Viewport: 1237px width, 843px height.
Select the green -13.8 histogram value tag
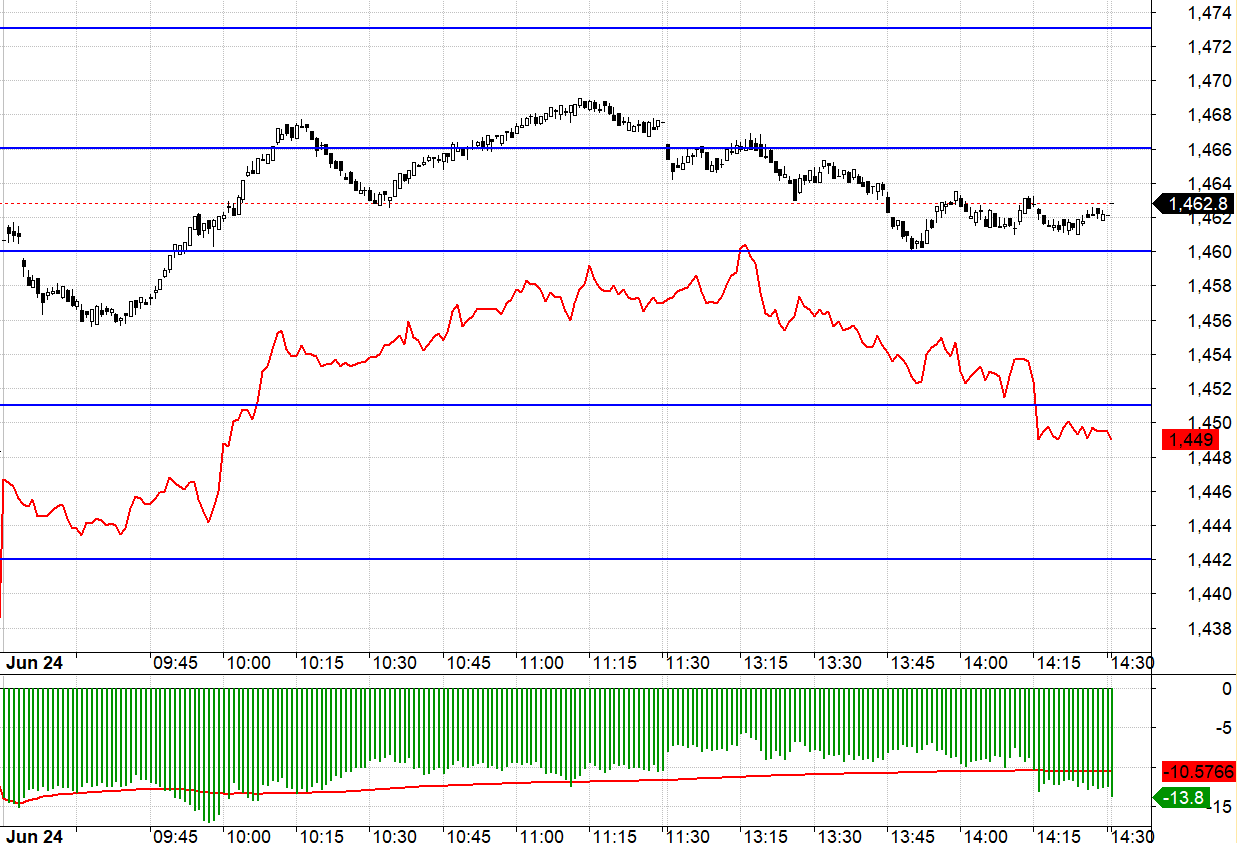click(1181, 798)
